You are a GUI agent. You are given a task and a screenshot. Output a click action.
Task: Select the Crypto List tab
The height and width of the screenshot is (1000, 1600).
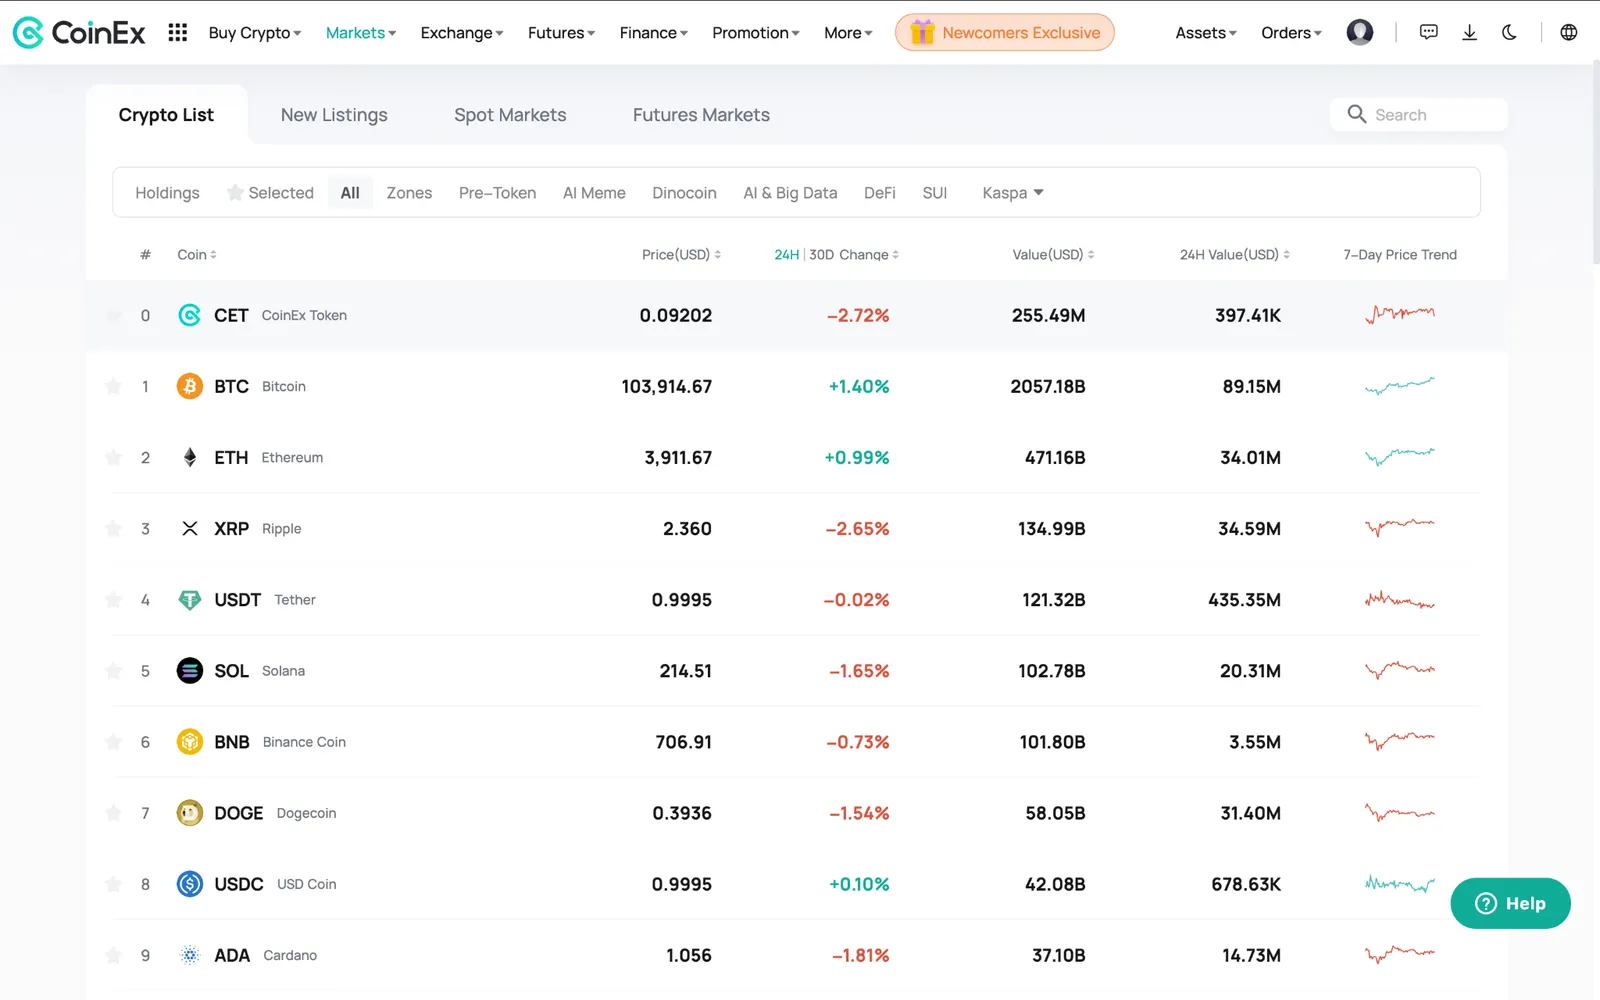(x=166, y=115)
